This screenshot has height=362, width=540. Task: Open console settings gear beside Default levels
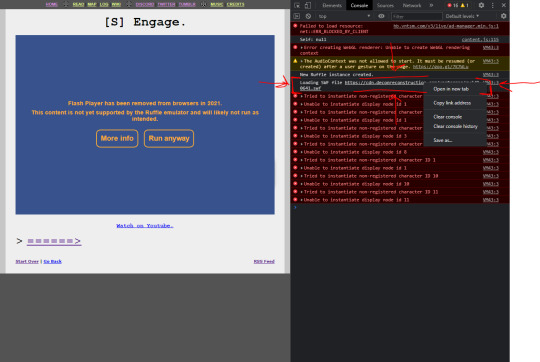503,16
